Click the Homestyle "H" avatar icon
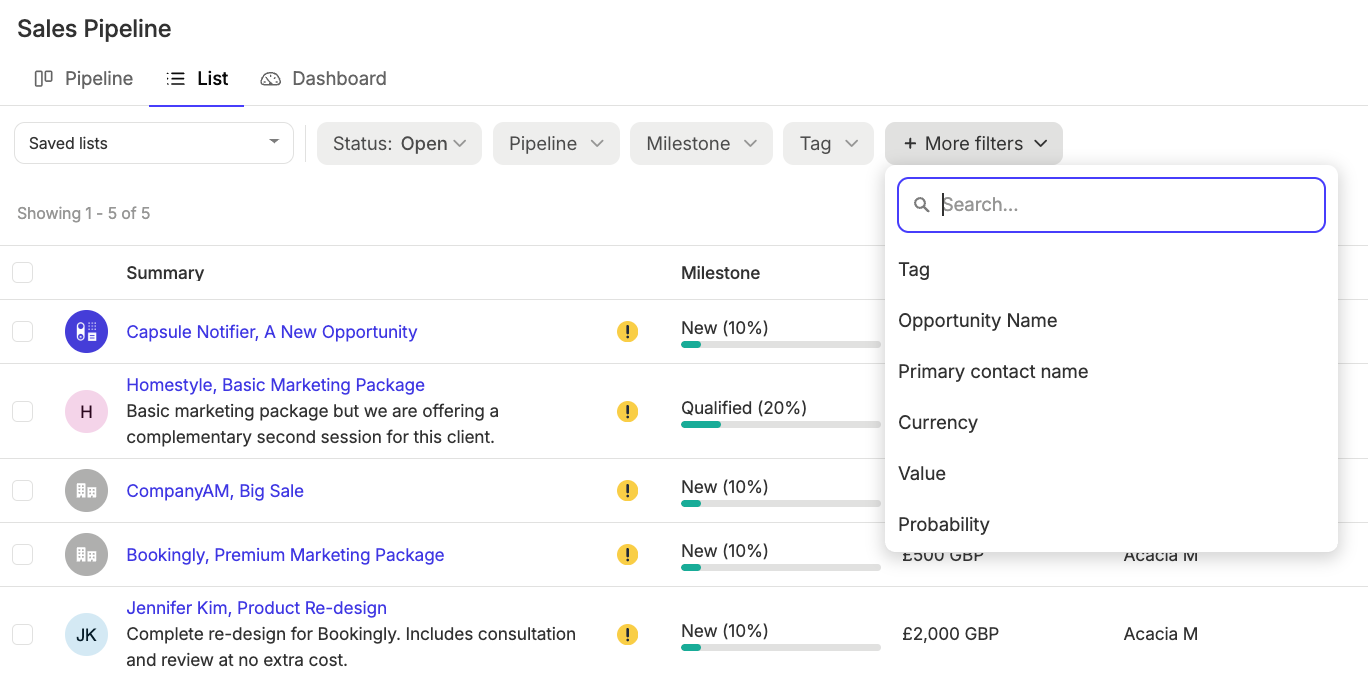This screenshot has width=1368, height=677. (86, 411)
